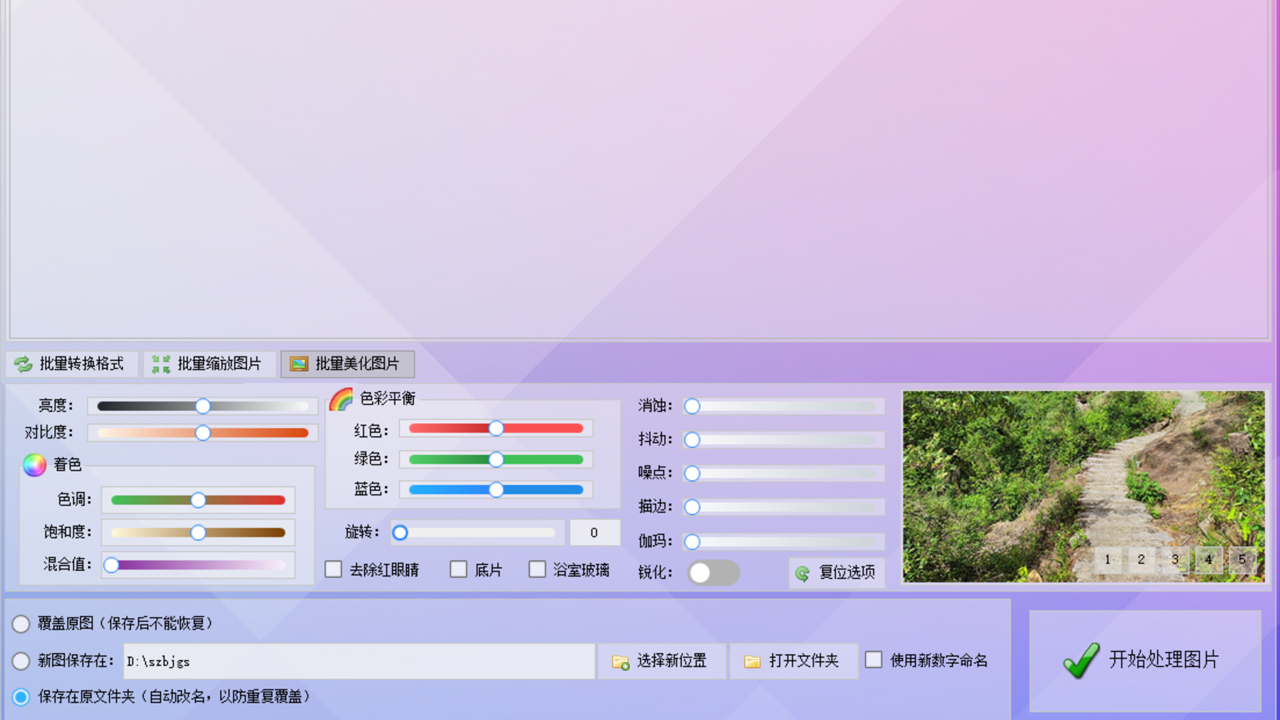The image size is (1280, 720).
Task: Click the 亮度 brightness slider handle
Action: [x=203, y=406]
